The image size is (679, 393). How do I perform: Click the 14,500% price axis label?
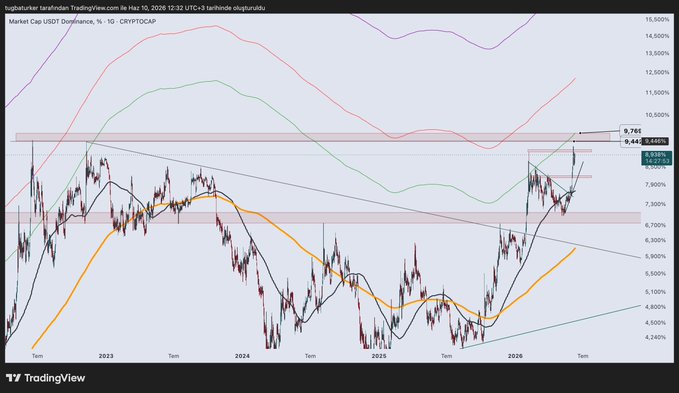point(657,36)
